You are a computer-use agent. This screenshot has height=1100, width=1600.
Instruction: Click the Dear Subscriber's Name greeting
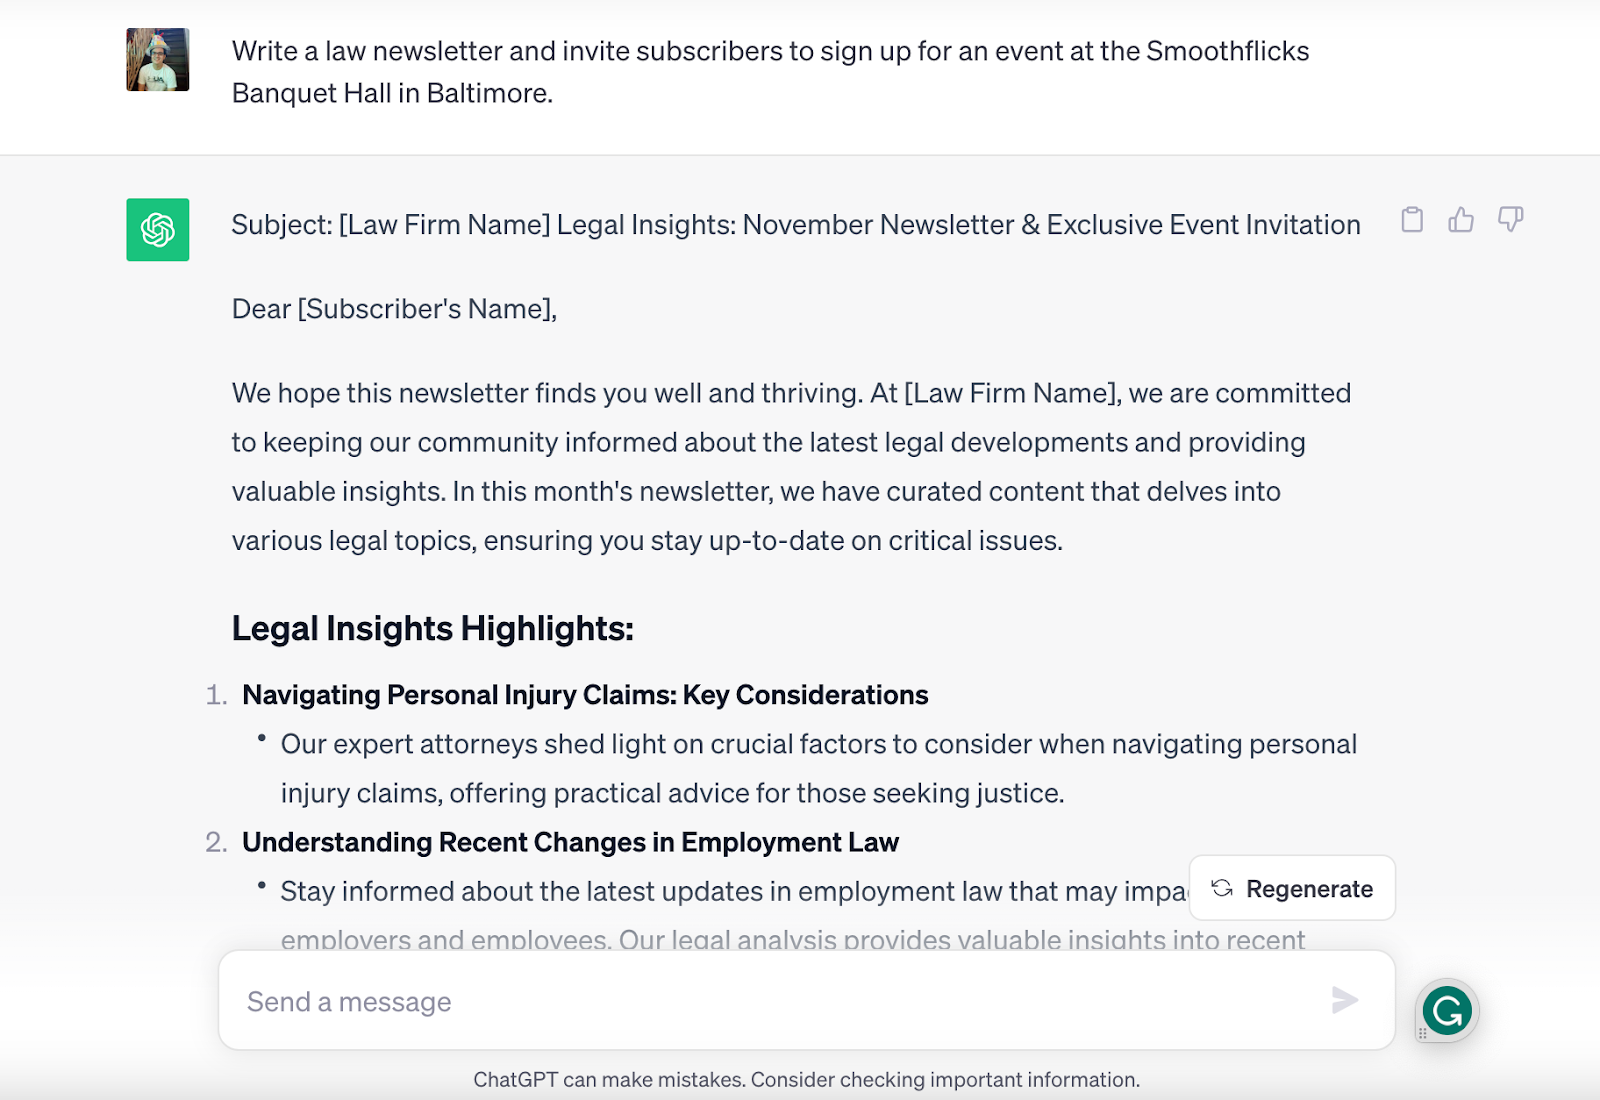394,309
